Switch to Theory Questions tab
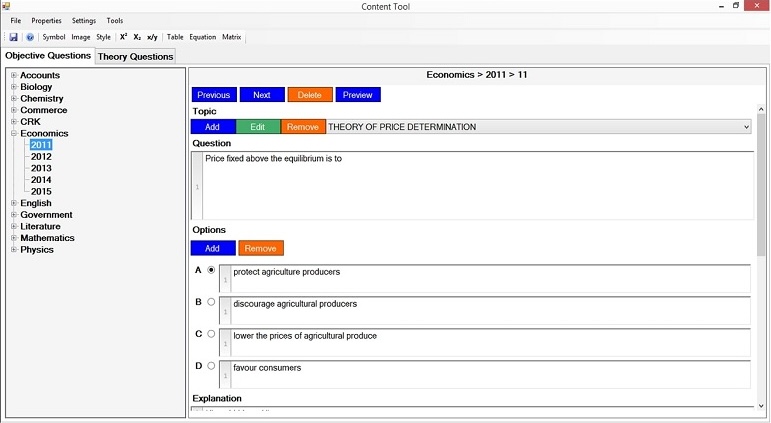 click(135, 57)
